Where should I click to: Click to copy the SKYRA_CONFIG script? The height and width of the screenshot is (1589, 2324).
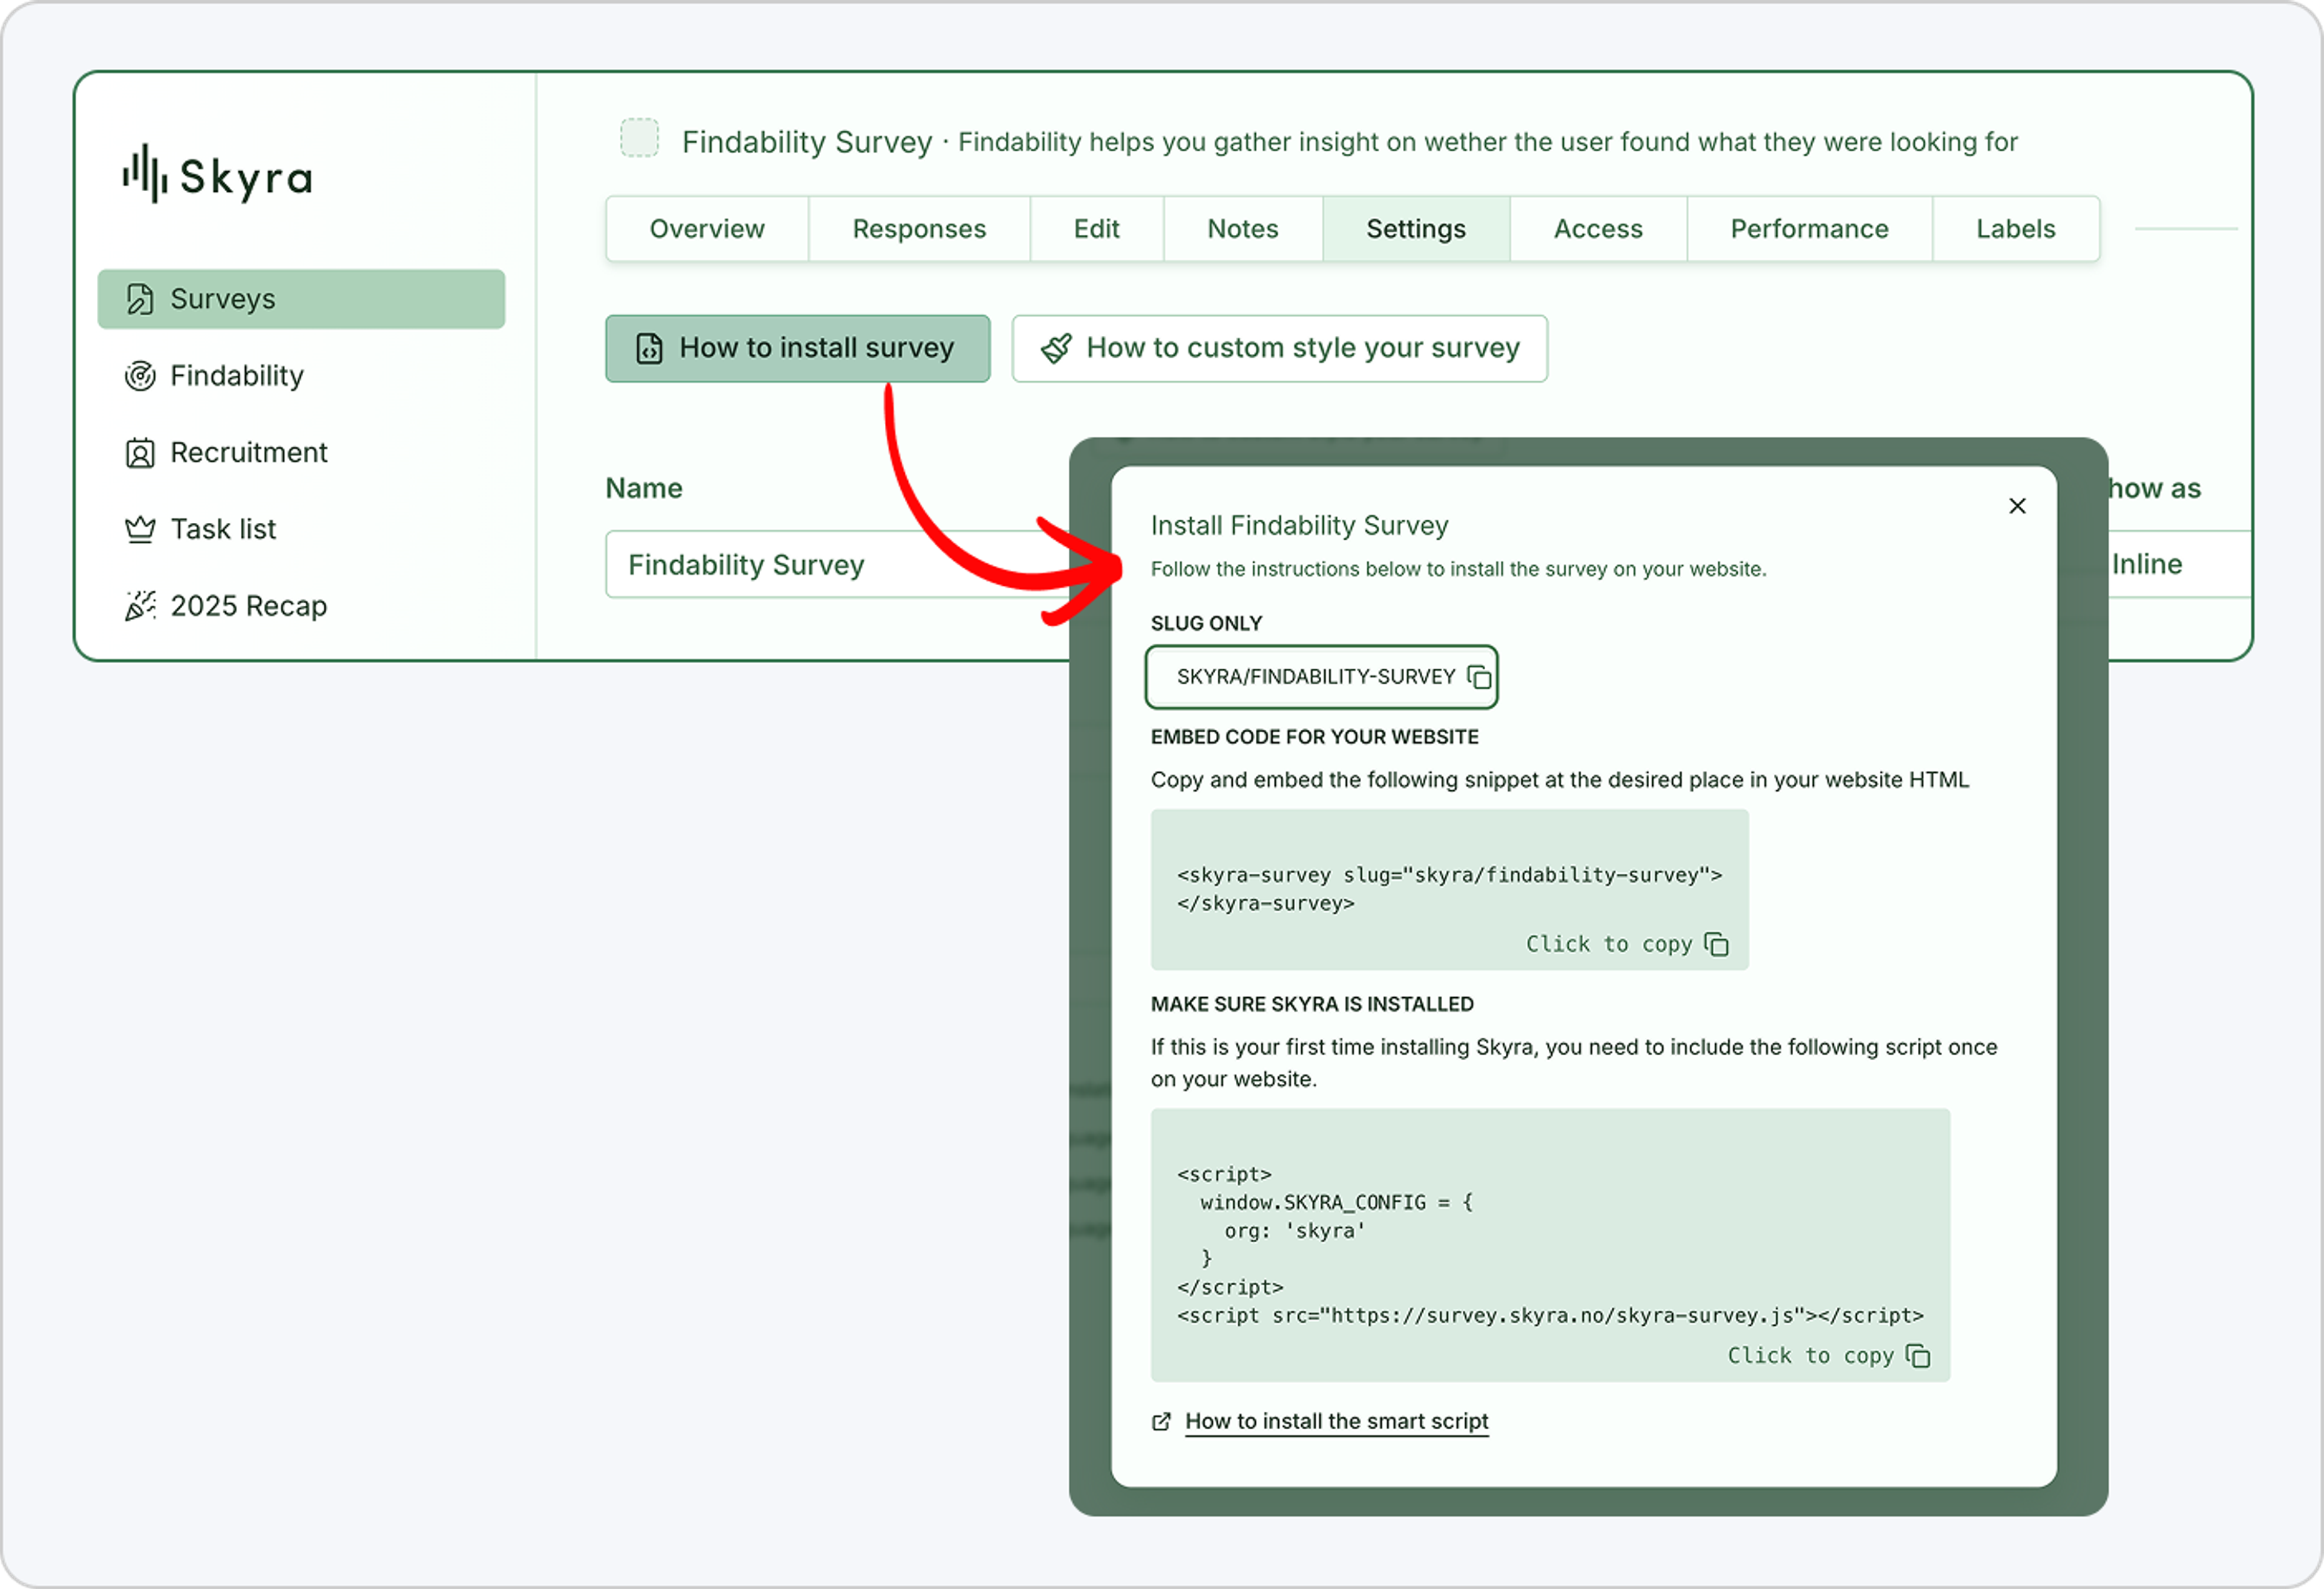click(1828, 1355)
